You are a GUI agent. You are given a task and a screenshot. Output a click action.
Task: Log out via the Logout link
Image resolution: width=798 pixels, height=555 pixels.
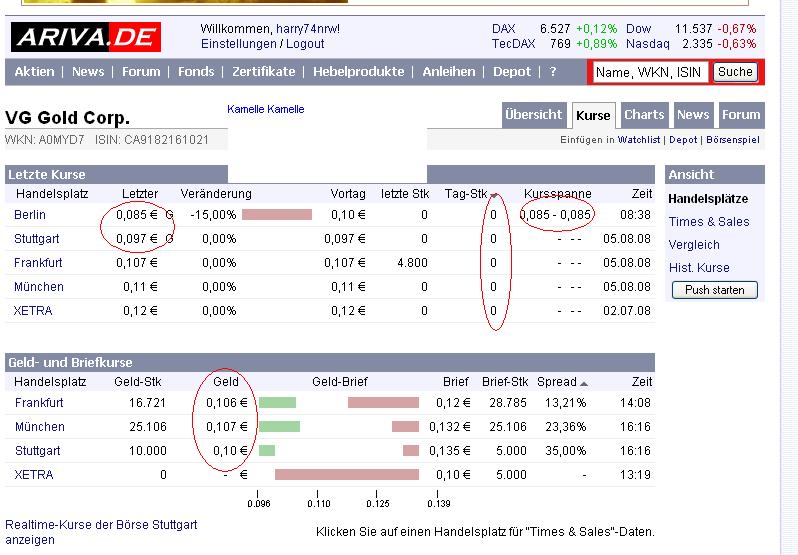(x=305, y=44)
